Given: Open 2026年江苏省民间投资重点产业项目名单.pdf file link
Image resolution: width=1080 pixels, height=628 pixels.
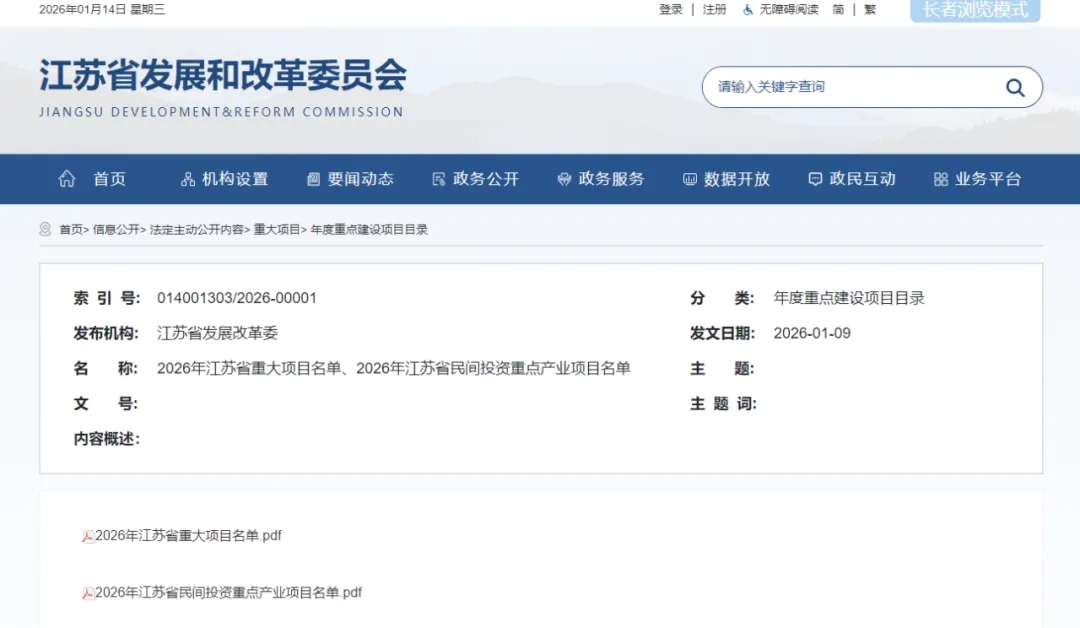Looking at the screenshot, I should (x=228, y=593).
